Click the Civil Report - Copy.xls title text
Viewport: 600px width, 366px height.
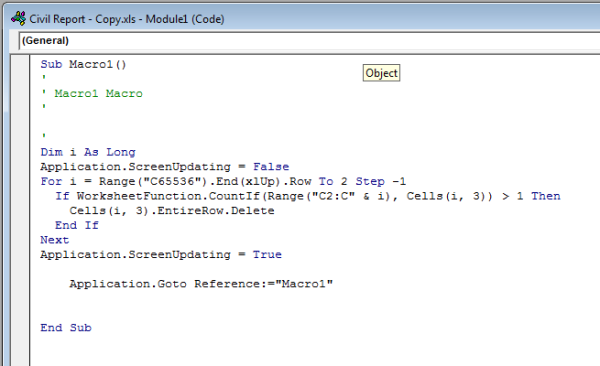click(x=83, y=19)
